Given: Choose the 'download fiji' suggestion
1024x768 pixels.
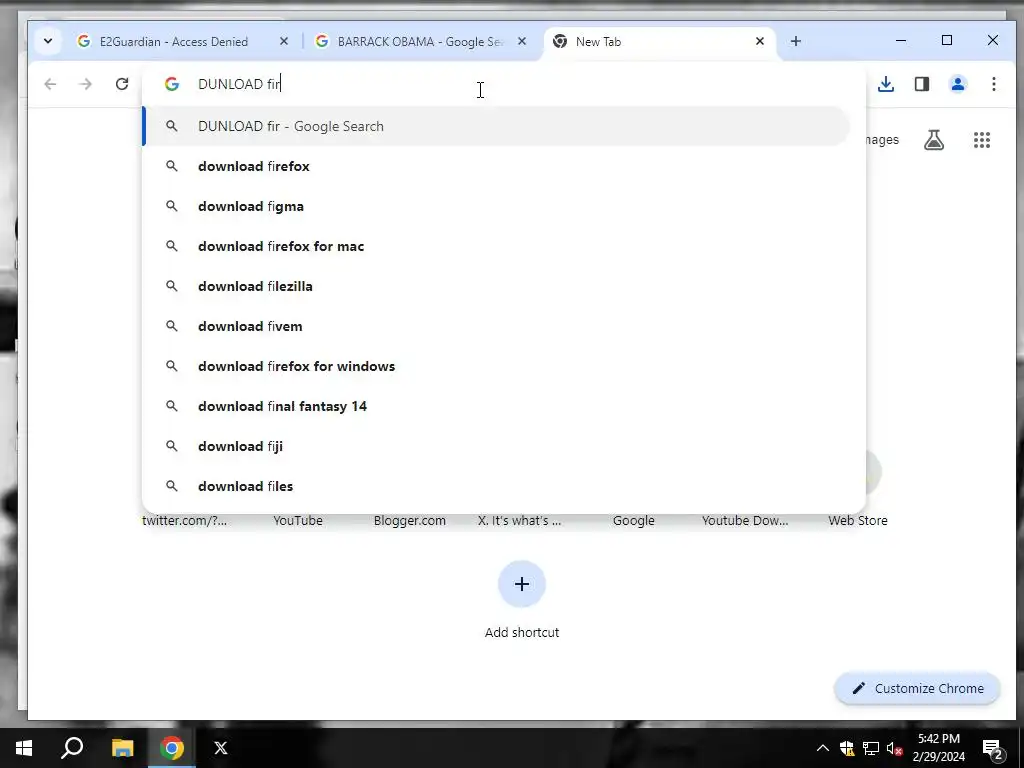Looking at the screenshot, I should tap(496, 446).
